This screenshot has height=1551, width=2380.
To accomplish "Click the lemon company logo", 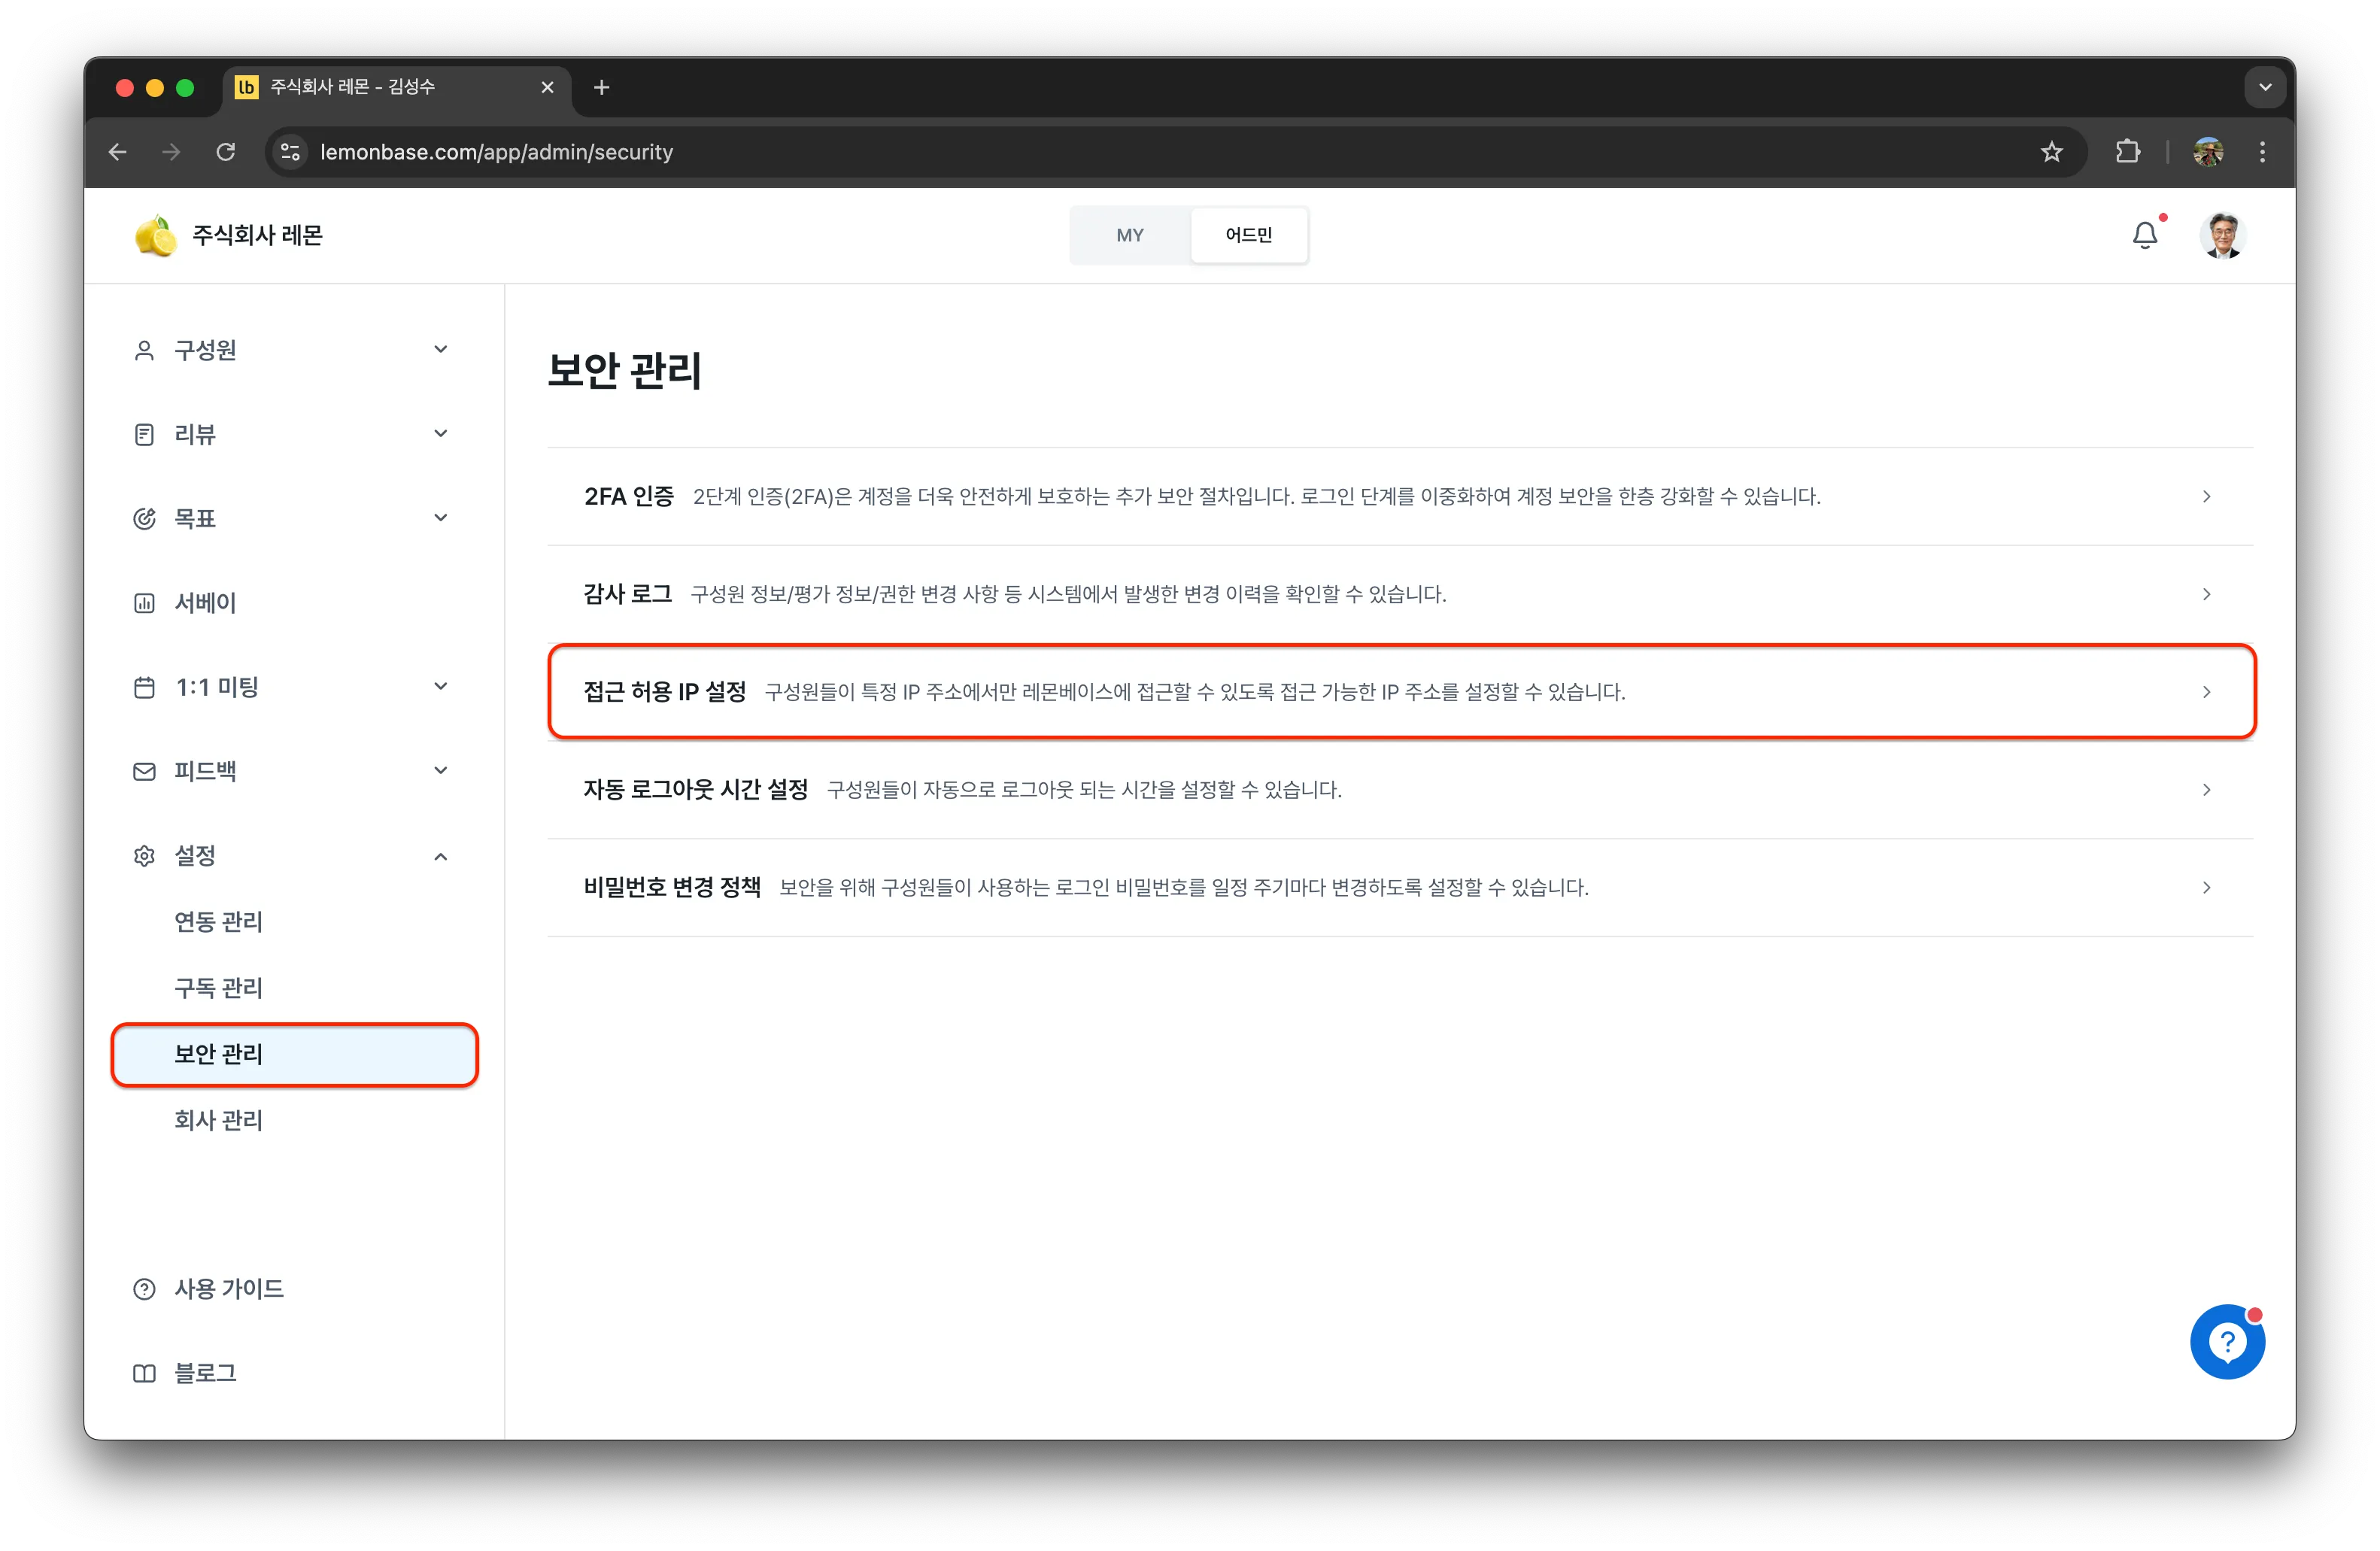I will (x=155, y=235).
